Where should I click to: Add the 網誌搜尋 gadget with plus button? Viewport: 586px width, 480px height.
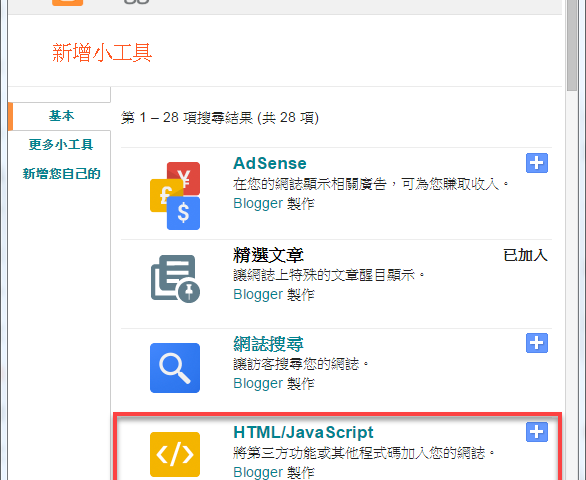click(x=537, y=343)
